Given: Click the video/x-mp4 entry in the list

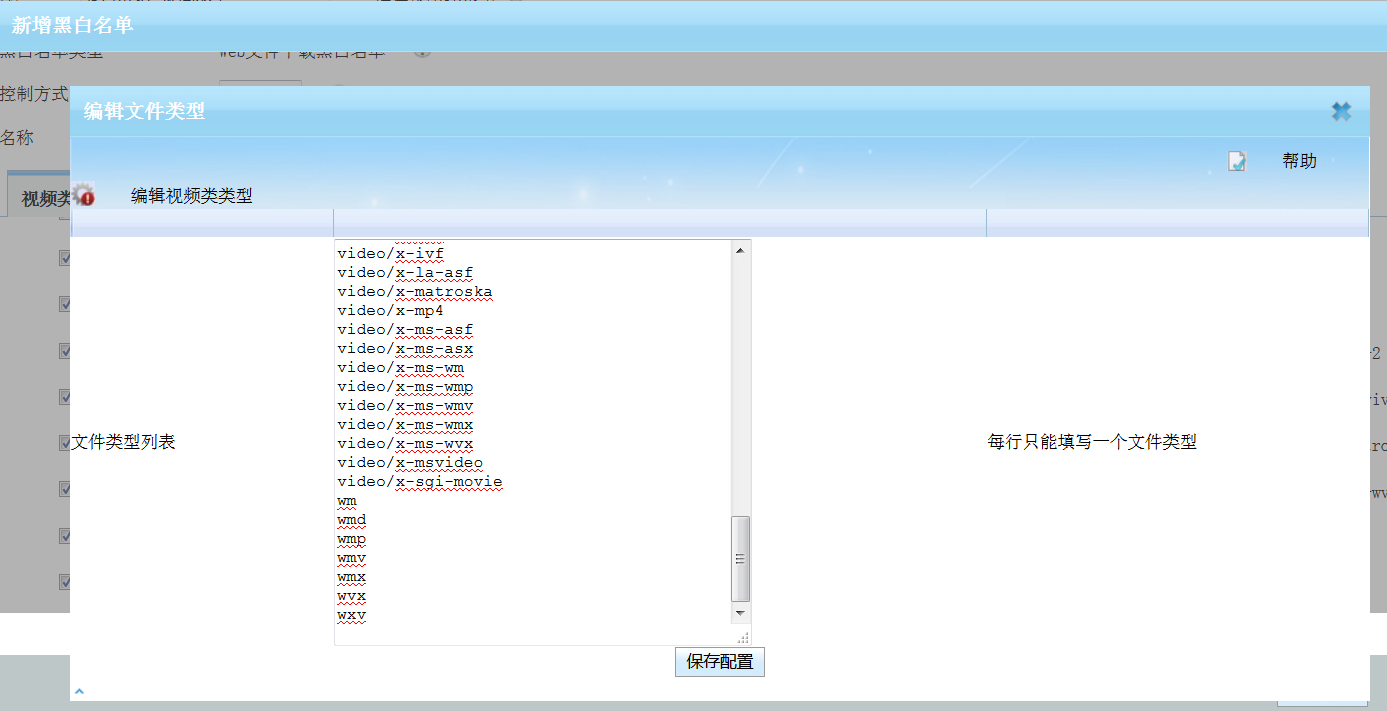Looking at the screenshot, I should coord(390,311).
